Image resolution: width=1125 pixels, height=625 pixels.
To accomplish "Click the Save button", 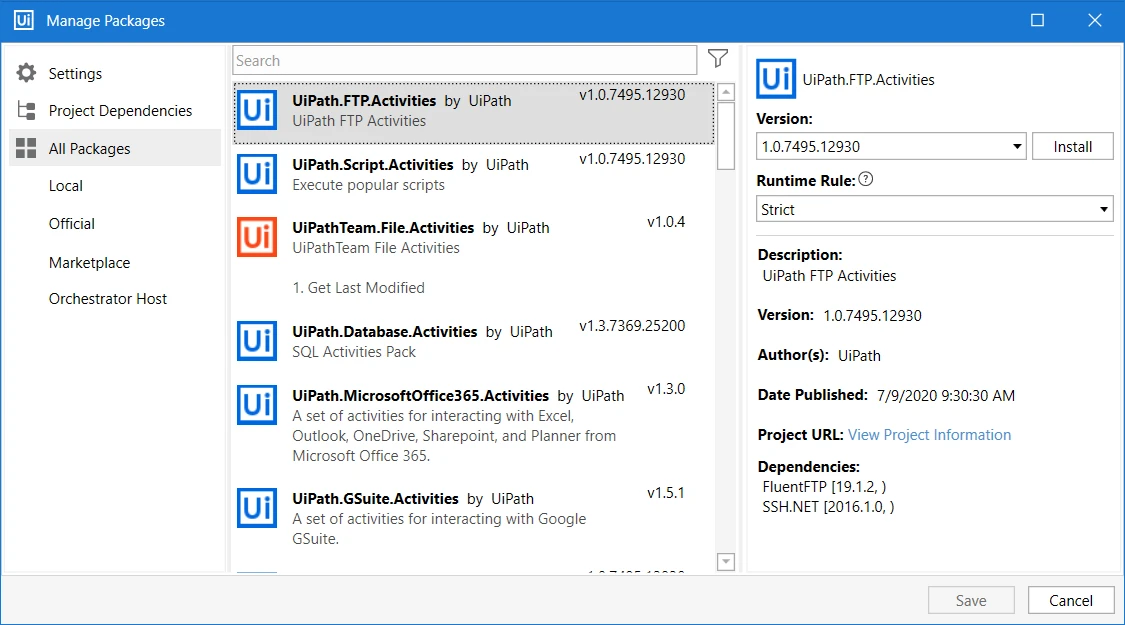I will click(971, 601).
